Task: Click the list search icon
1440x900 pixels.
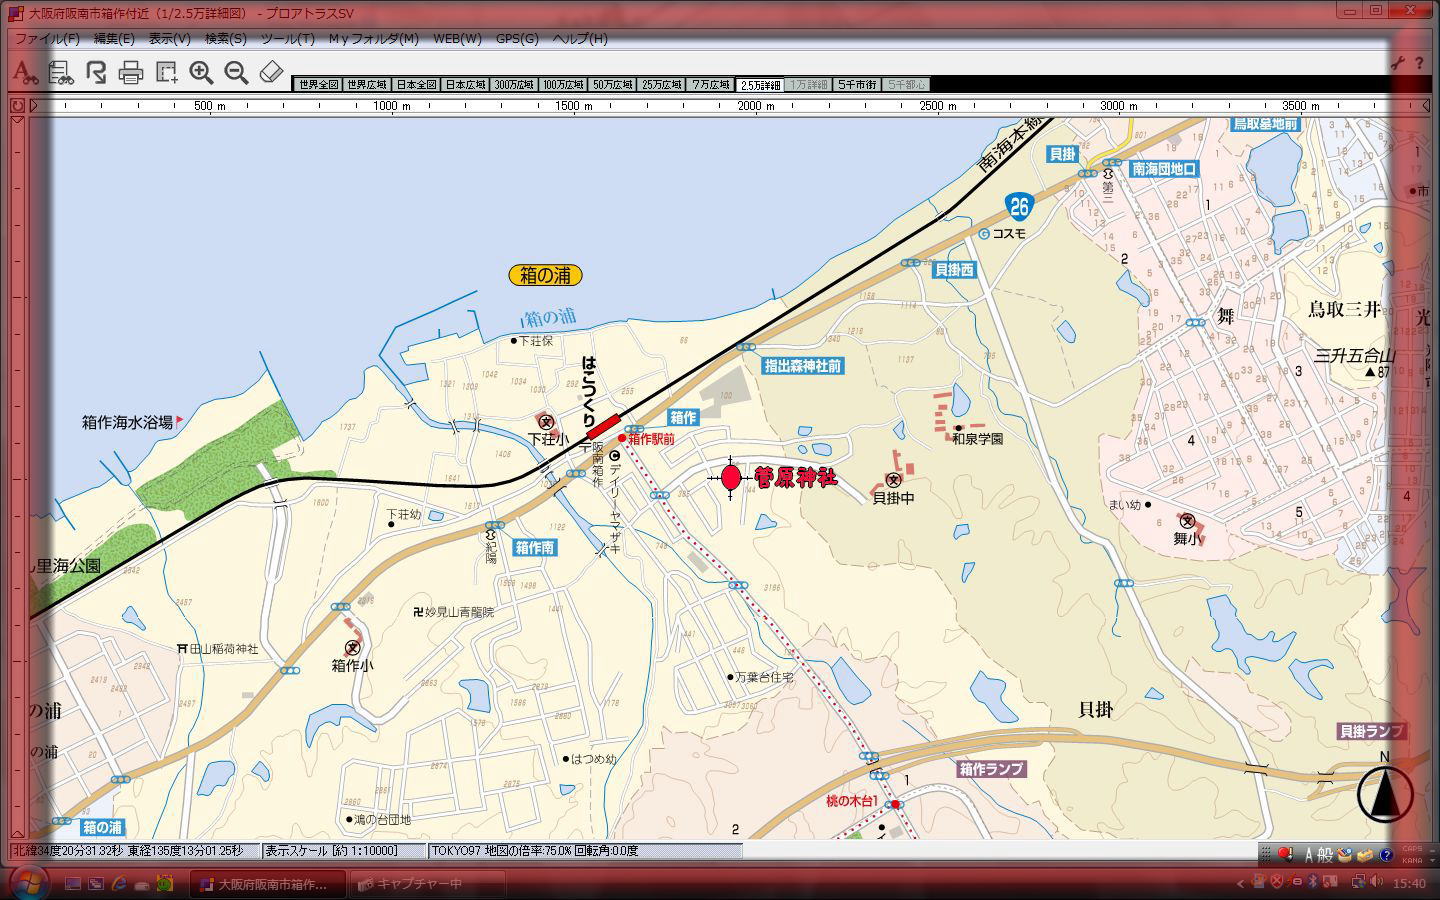Action: point(61,72)
